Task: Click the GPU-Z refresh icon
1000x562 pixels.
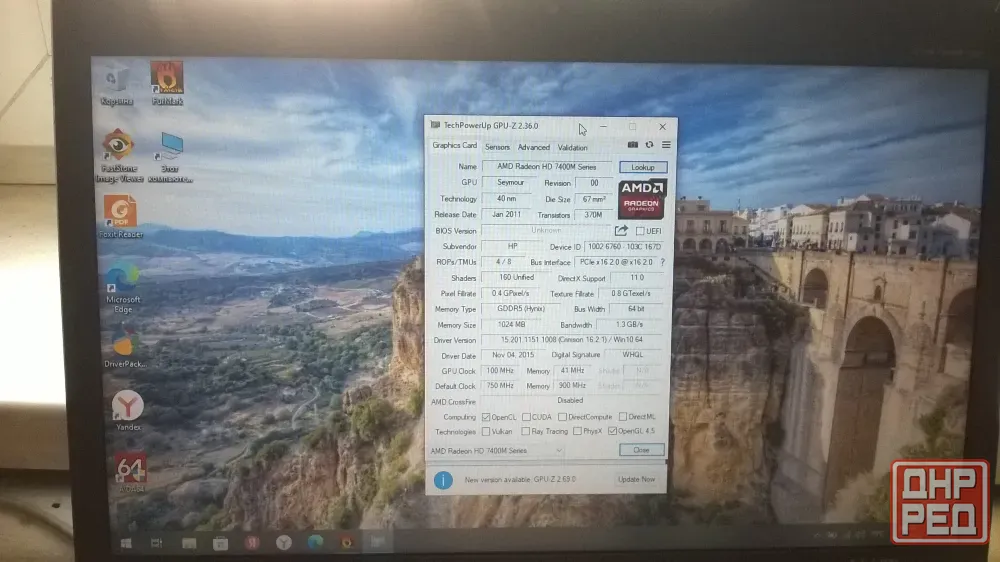Action: (x=649, y=145)
